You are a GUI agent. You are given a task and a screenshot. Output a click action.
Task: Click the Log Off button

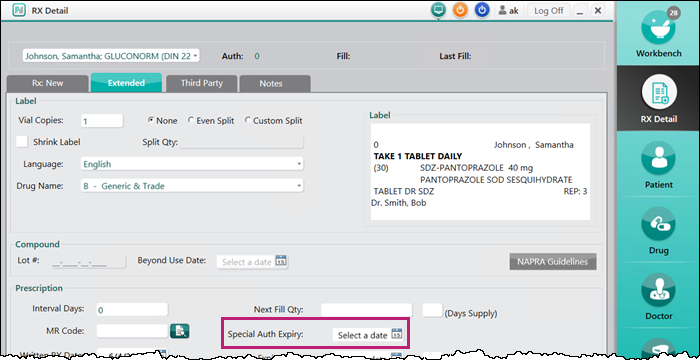[549, 11]
